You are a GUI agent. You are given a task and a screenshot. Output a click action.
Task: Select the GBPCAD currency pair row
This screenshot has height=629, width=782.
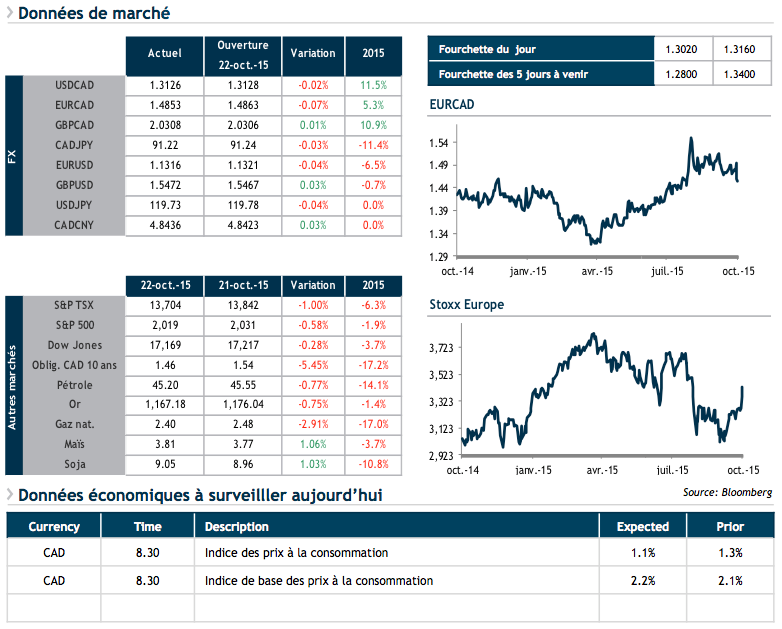click(x=75, y=125)
